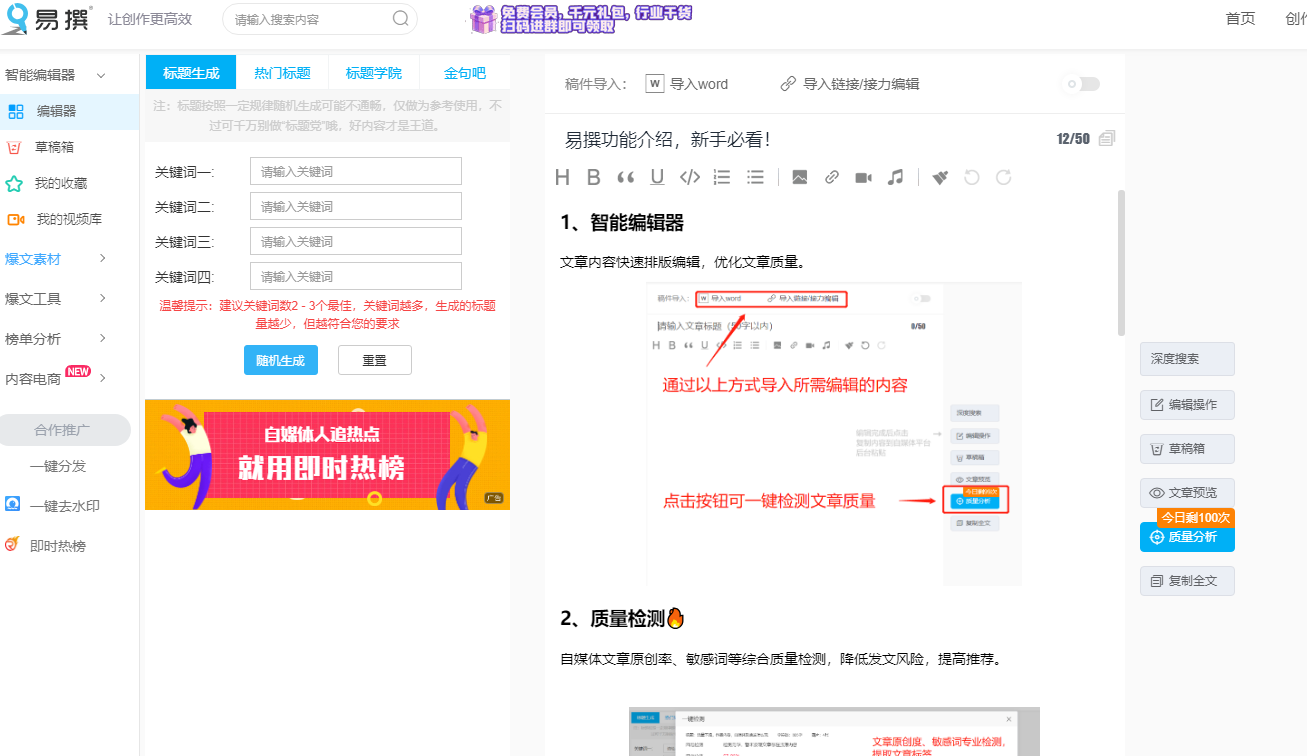Viewport: 1307px width, 756px height.
Task: Clear formatting with the brush icon
Action: point(939,177)
